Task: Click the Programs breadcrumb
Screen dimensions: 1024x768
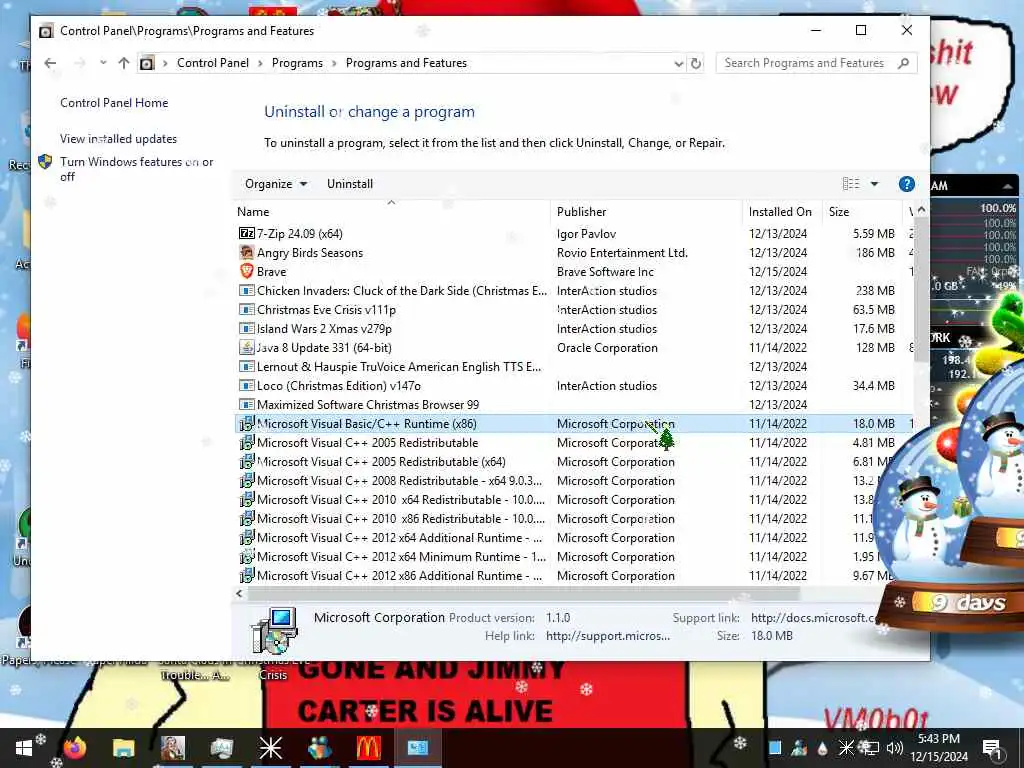Action: tap(297, 63)
